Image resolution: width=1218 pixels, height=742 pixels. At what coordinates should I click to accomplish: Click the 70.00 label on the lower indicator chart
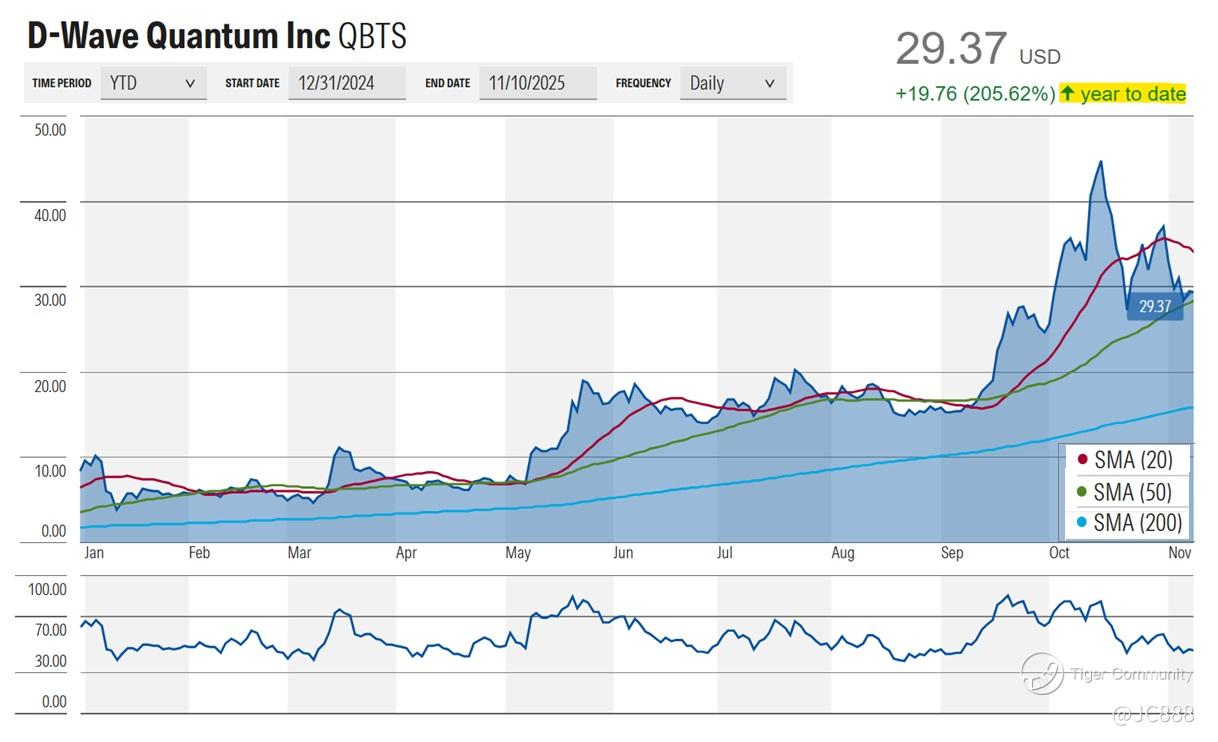(x=50, y=631)
